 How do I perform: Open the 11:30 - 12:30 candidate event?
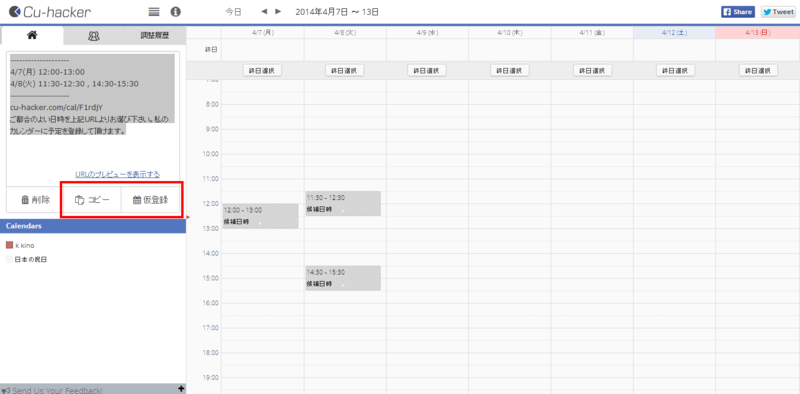point(343,204)
